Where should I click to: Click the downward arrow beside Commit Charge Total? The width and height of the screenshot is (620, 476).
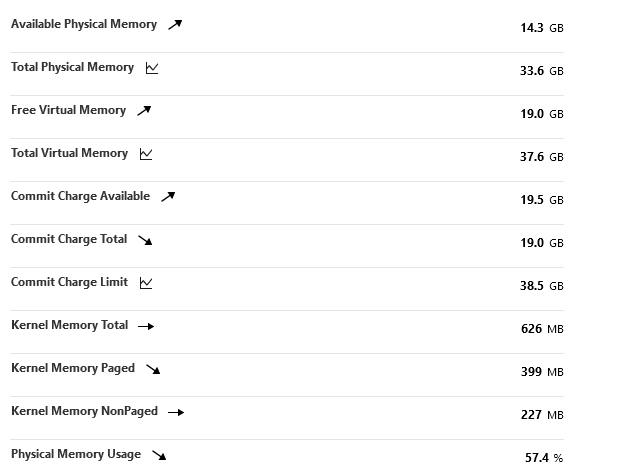click(x=145, y=240)
